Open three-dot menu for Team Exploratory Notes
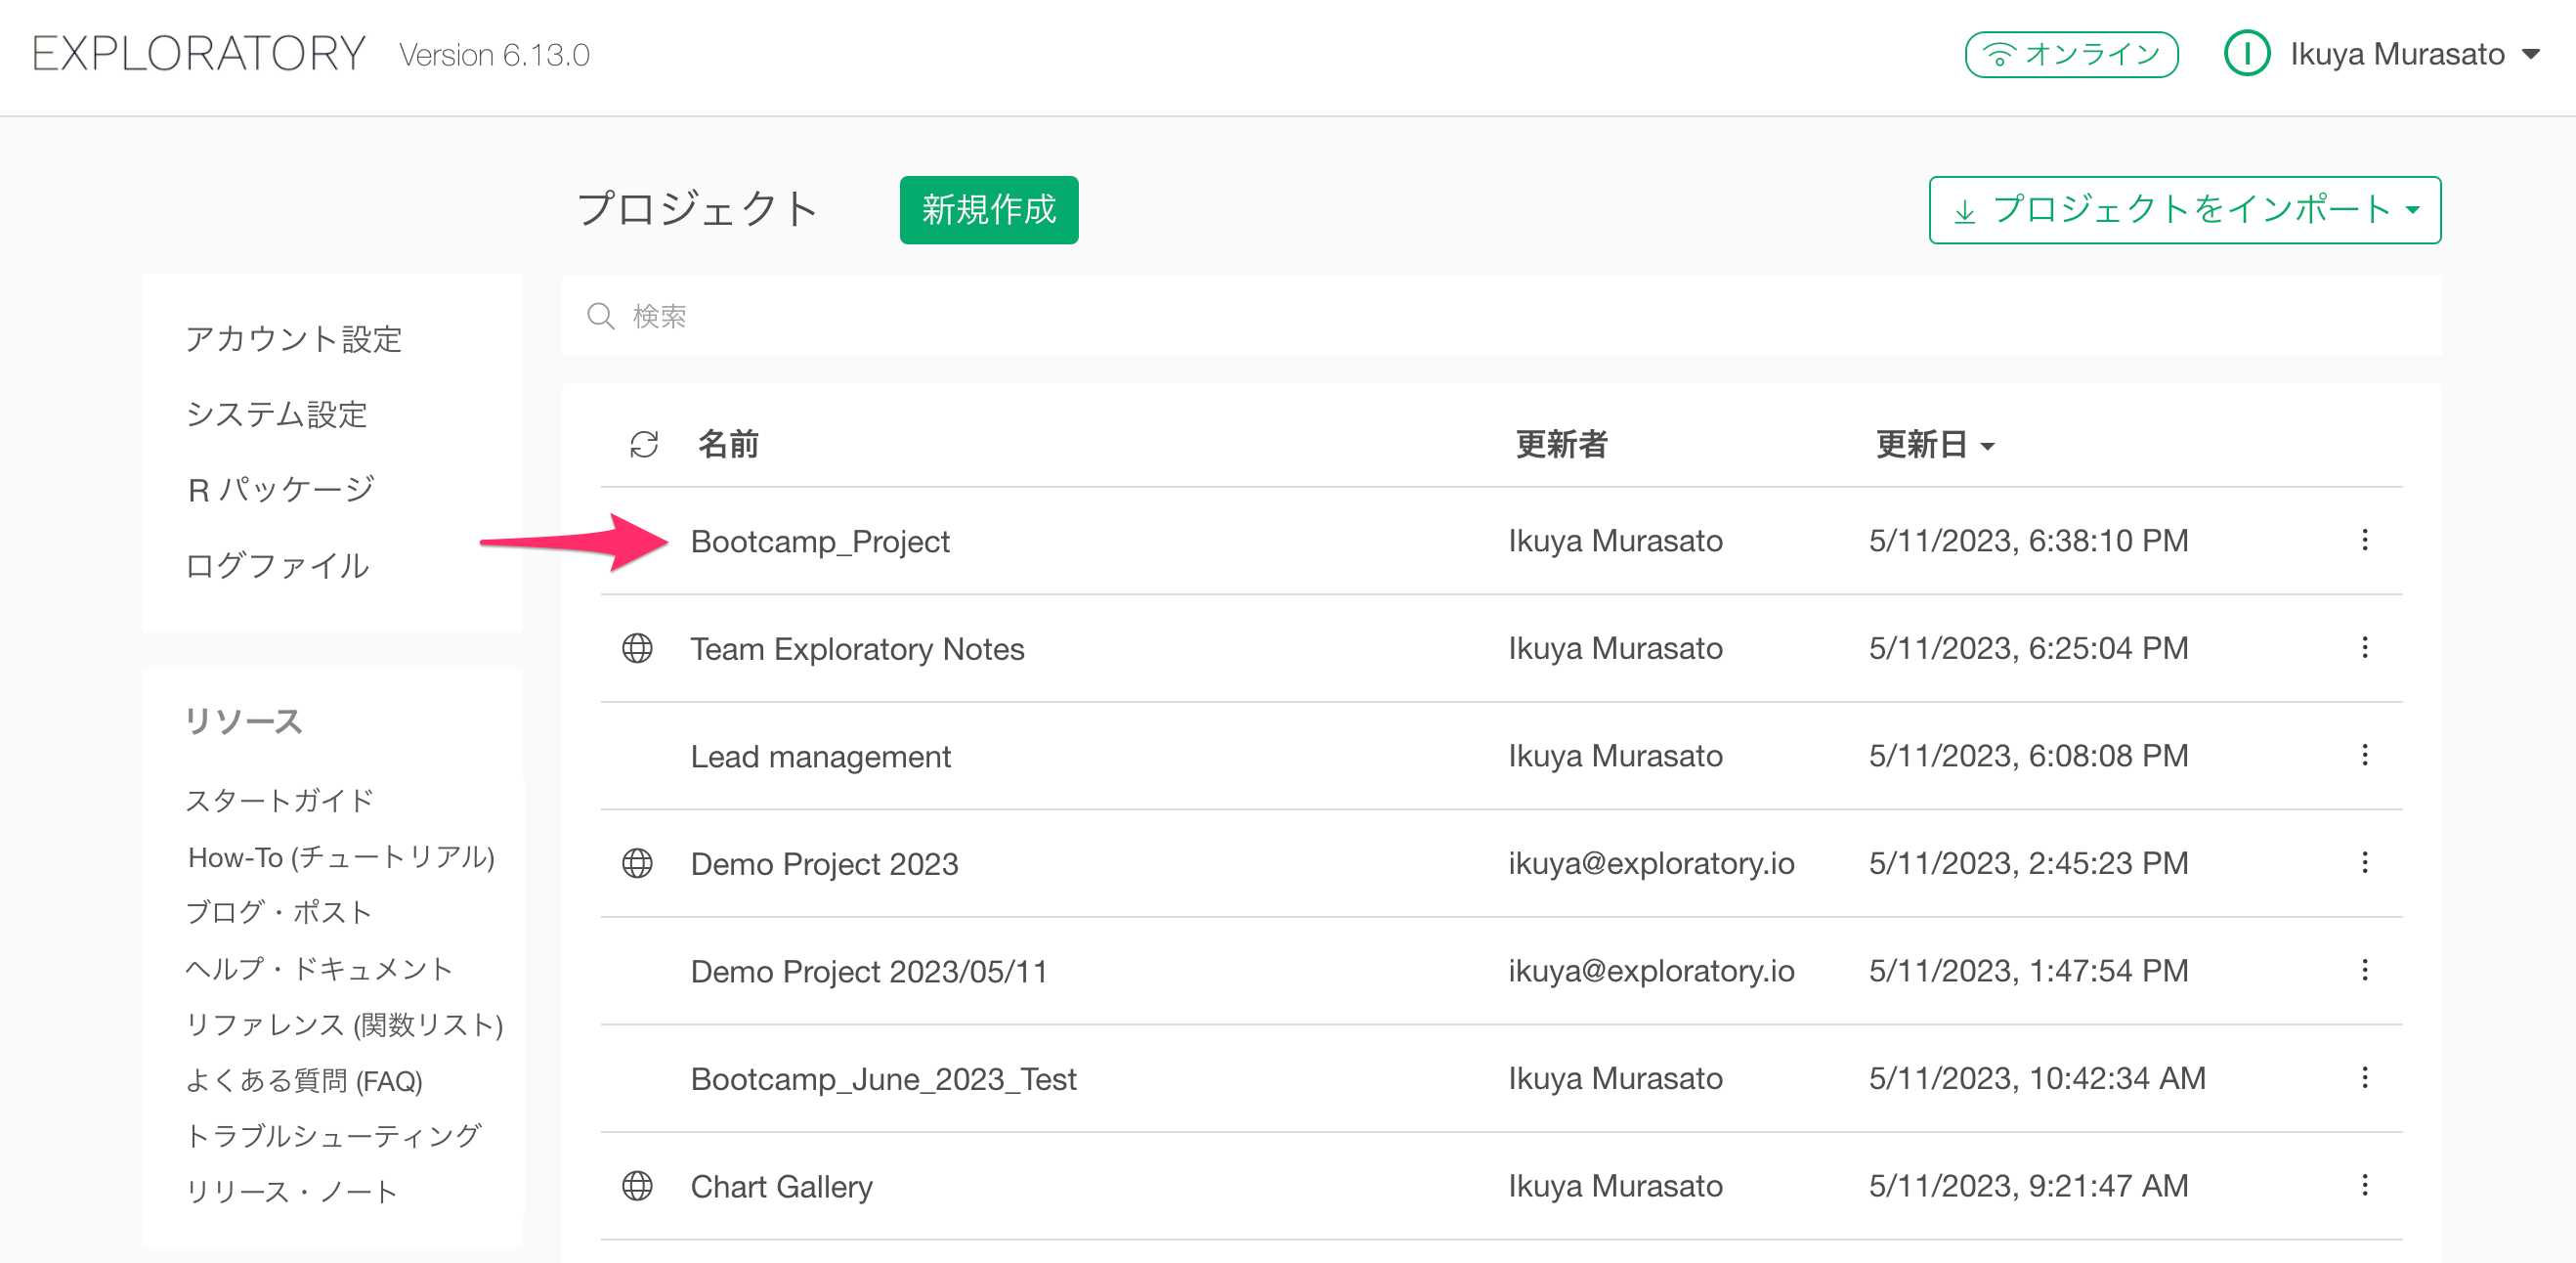The height and width of the screenshot is (1263, 2576). [x=2364, y=648]
